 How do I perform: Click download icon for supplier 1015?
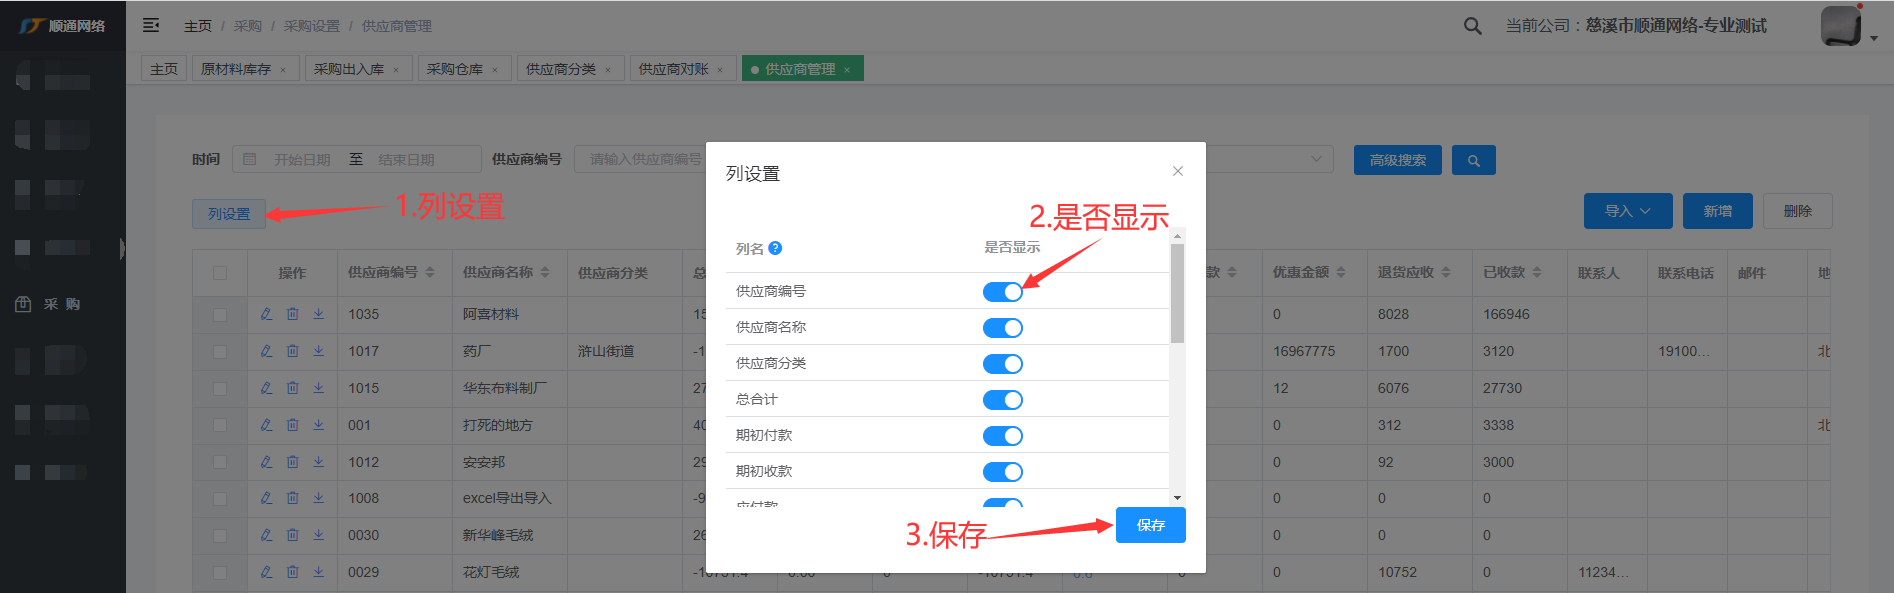(x=318, y=388)
